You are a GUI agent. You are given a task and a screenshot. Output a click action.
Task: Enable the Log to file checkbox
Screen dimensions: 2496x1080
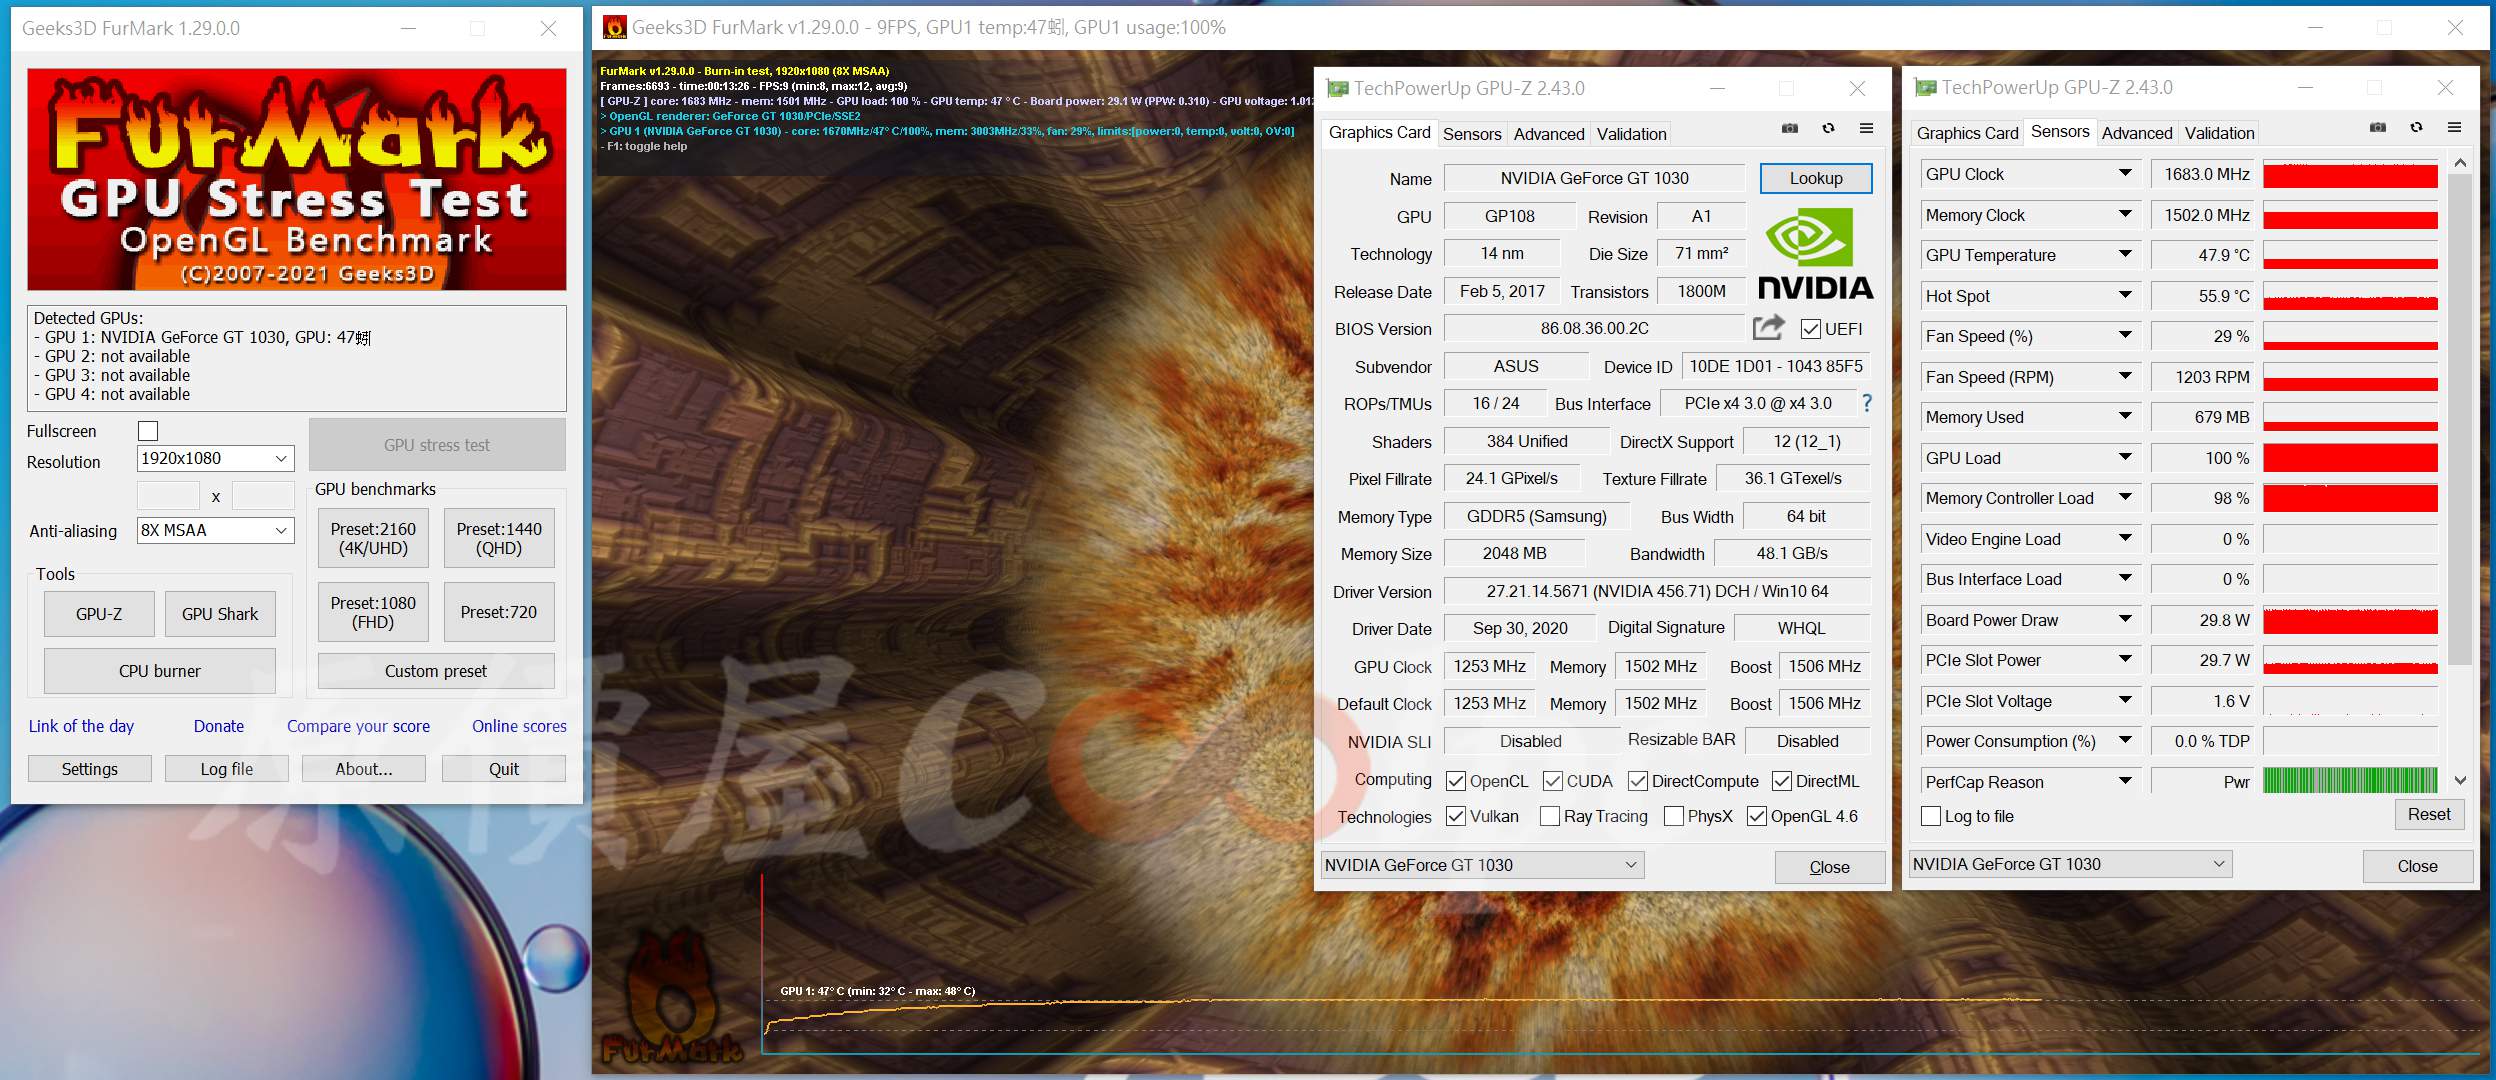point(1931,816)
